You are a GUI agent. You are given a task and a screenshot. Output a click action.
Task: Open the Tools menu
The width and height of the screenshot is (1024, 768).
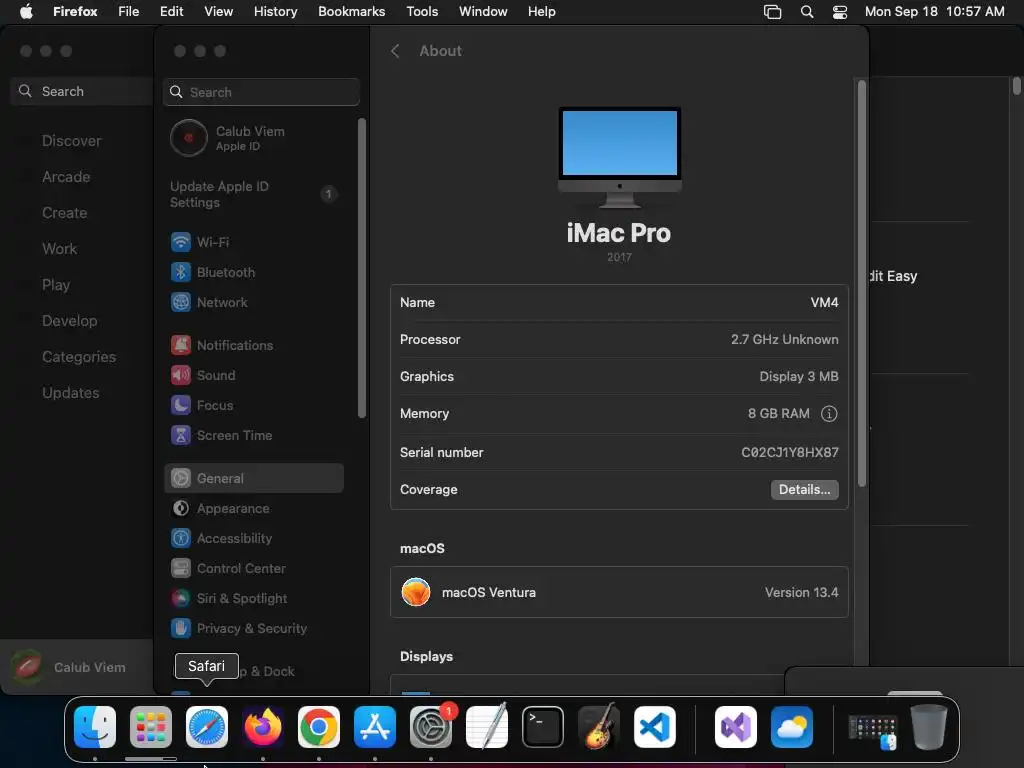click(x=422, y=11)
